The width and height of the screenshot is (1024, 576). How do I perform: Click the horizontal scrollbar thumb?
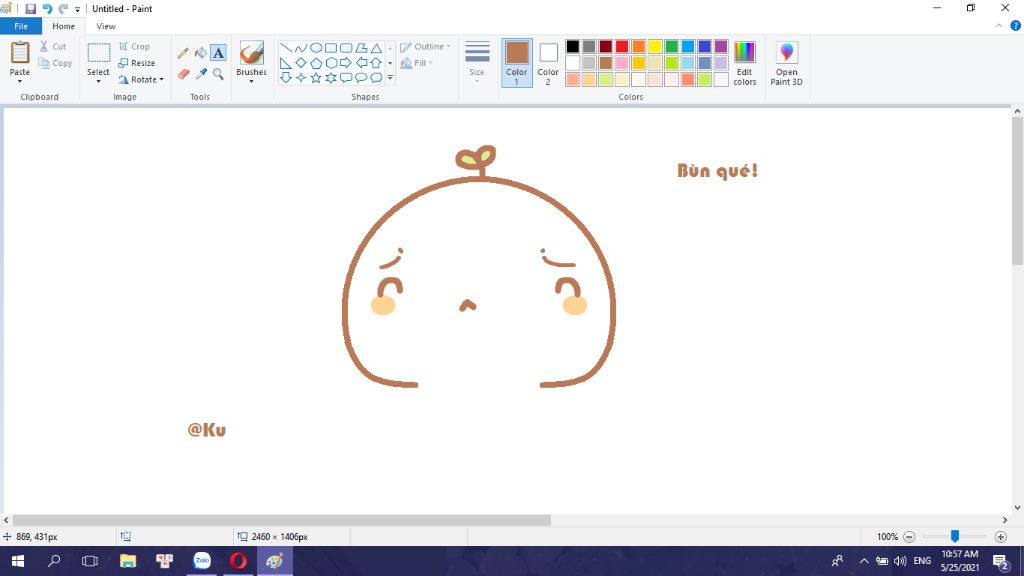[281, 520]
